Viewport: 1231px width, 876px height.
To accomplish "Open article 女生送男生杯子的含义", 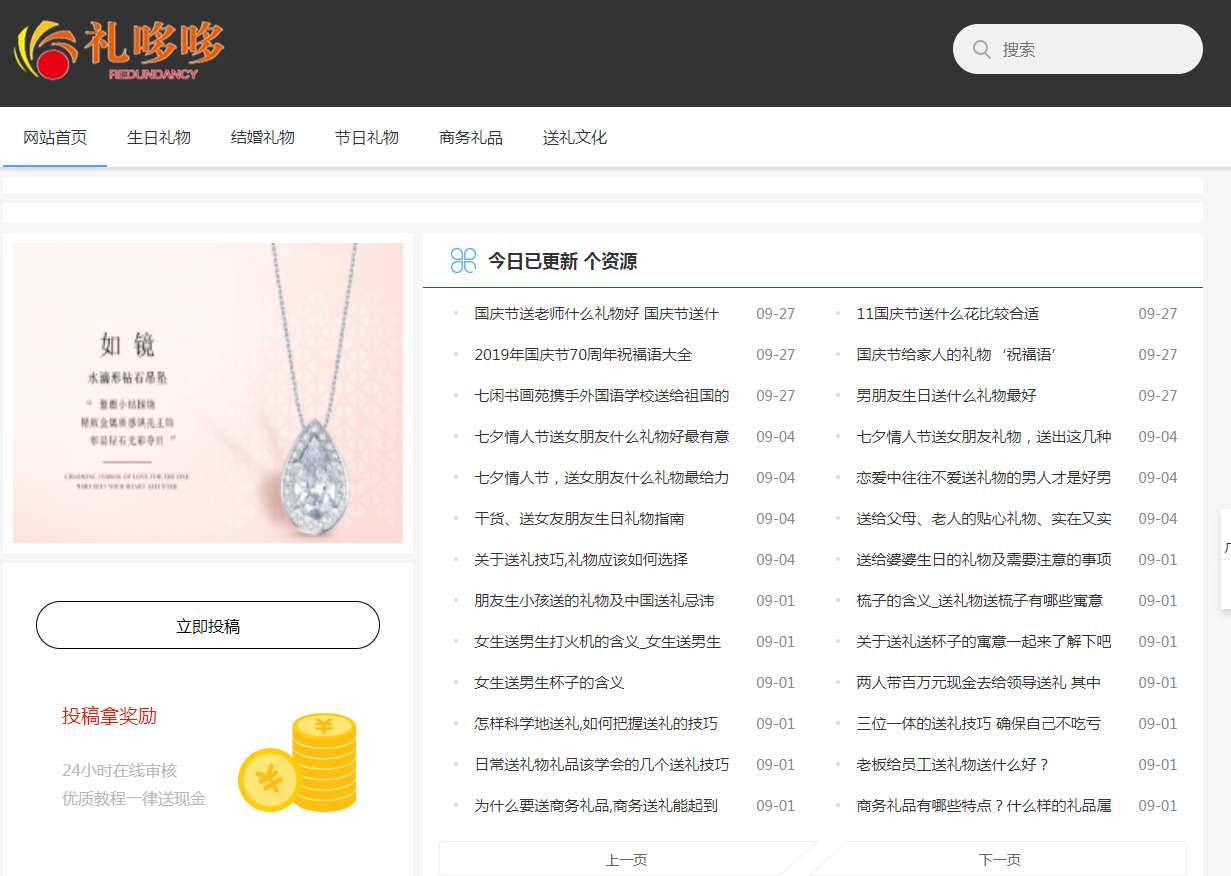I will coord(549,683).
